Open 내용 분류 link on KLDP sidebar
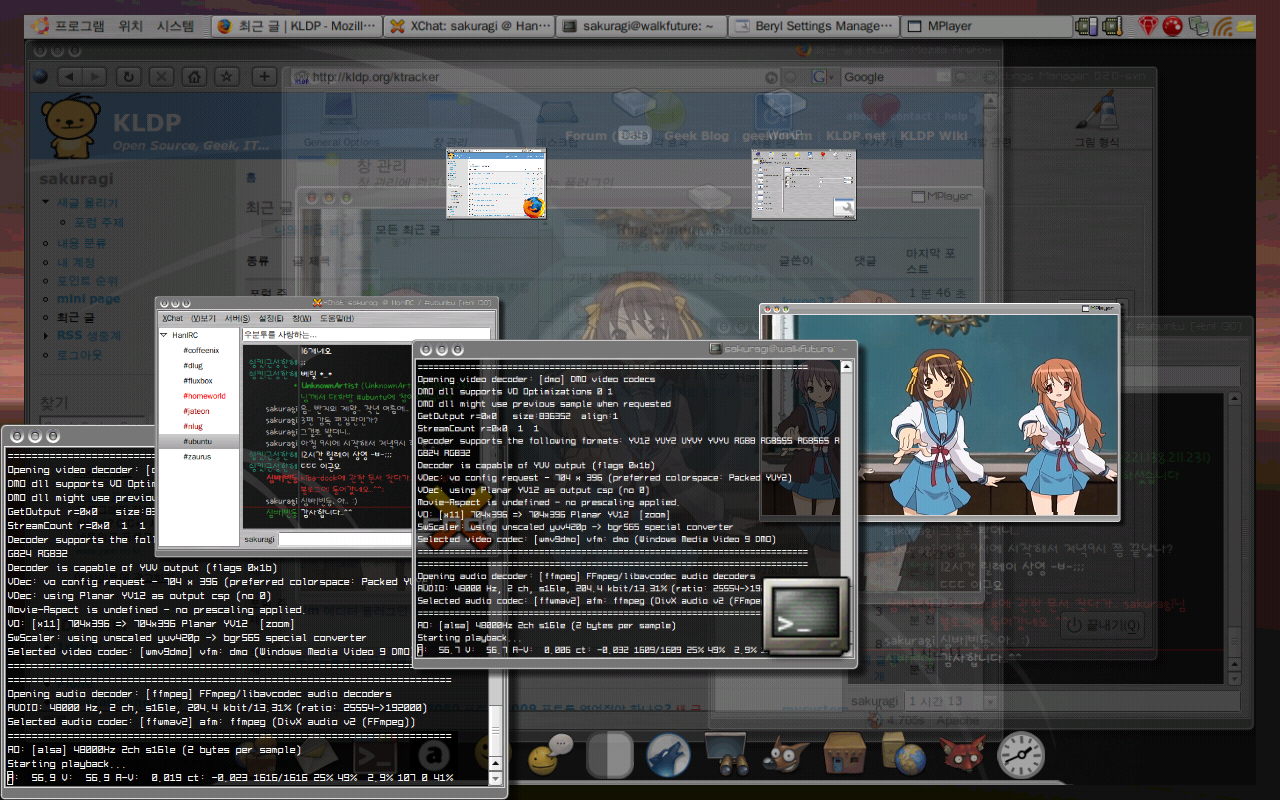This screenshot has width=1280, height=800. (81, 243)
